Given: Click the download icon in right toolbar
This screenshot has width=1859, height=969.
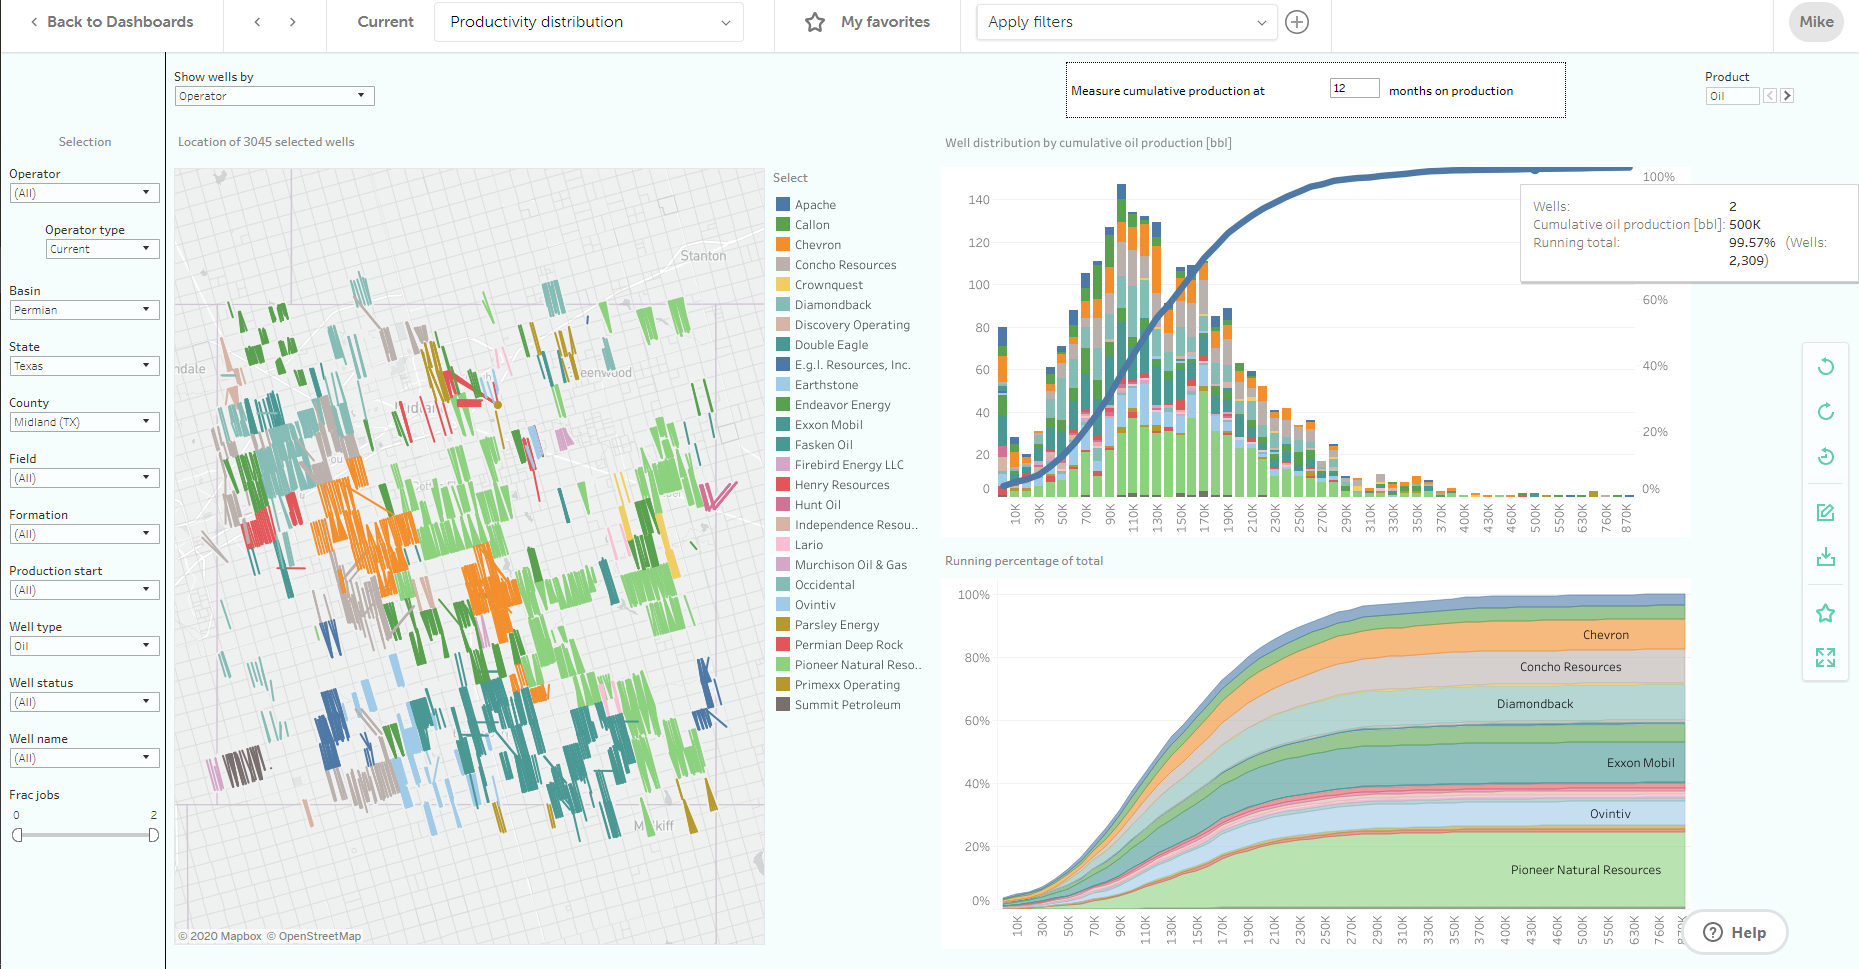Looking at the screenshot, I should point(1825,557).
